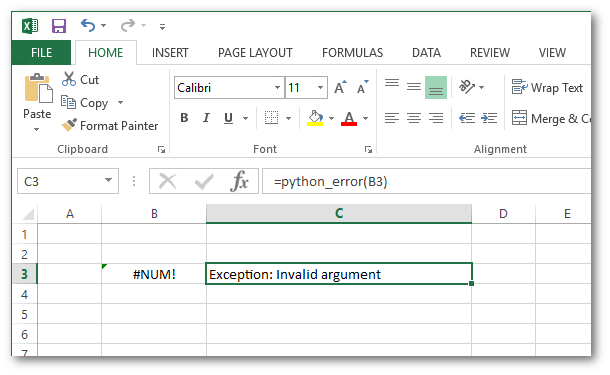Viewport: 610px width, 375px height.
Task: Increase the cell indent
Action: (489, 118)
